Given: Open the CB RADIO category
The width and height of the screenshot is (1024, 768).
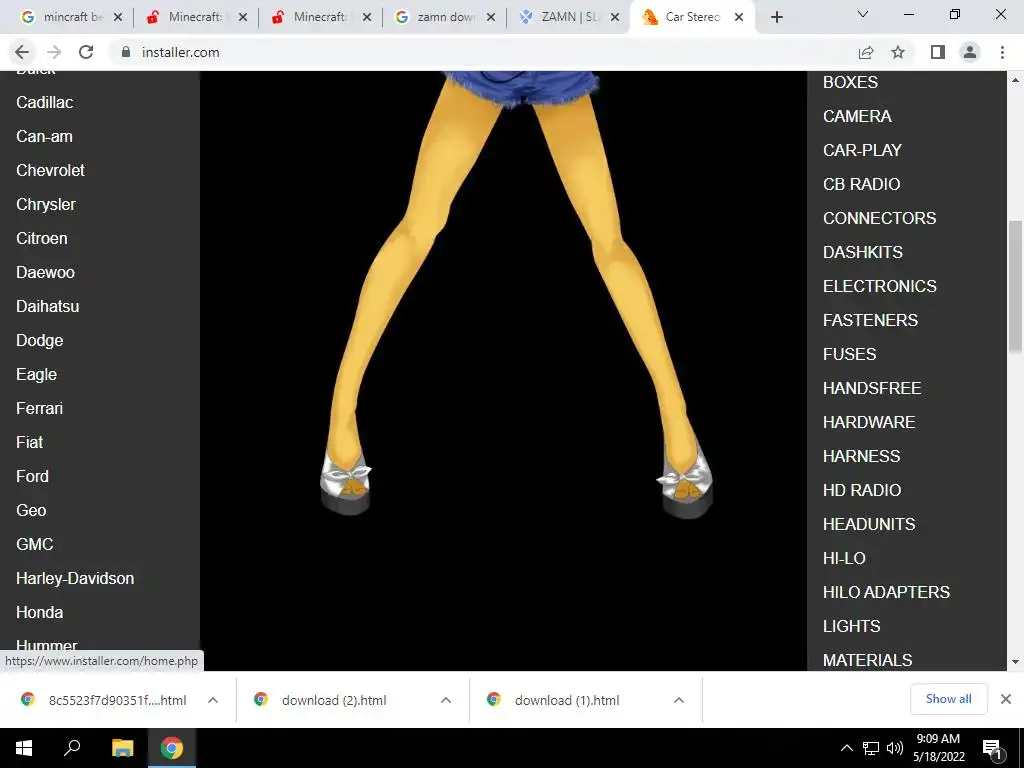Looking at the screenshot, I should [x=861, y=184].
